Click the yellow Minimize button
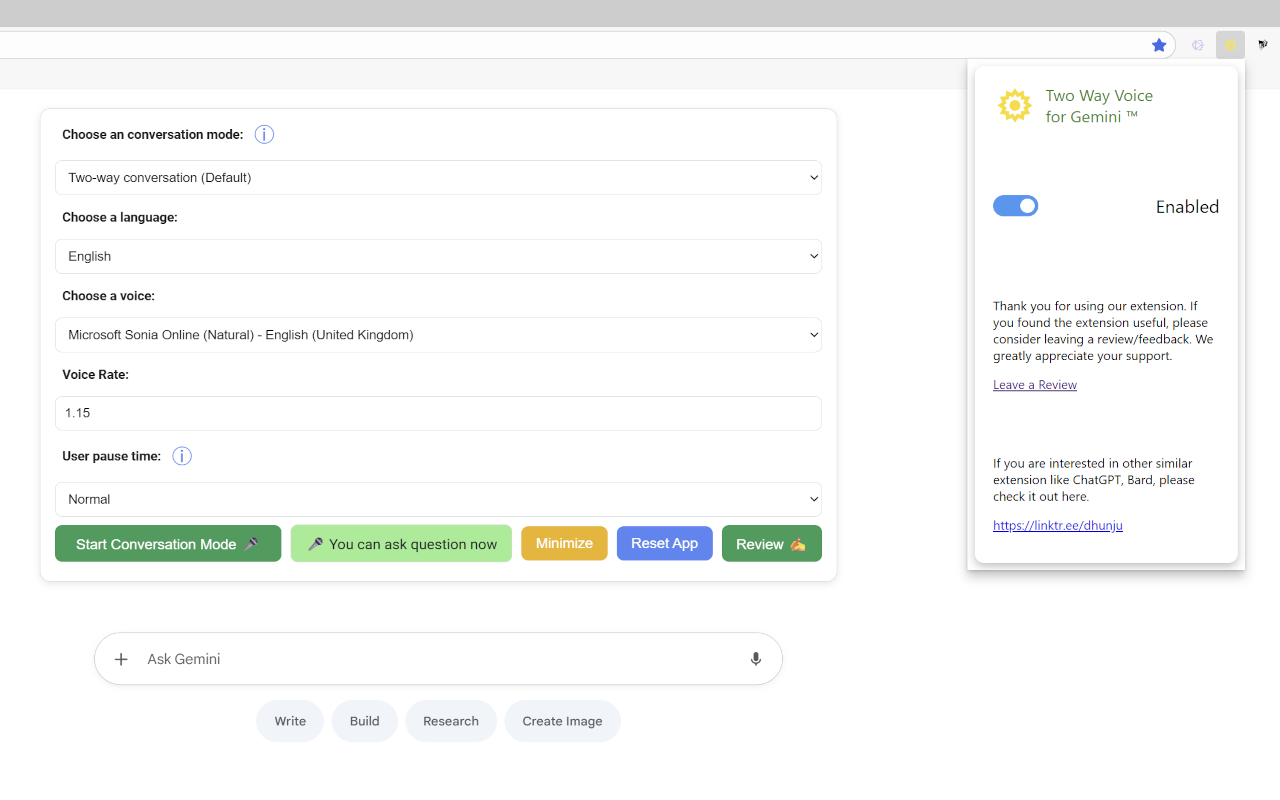The height and width of the screenshot is (800, 1280). (x=564, y=543)
